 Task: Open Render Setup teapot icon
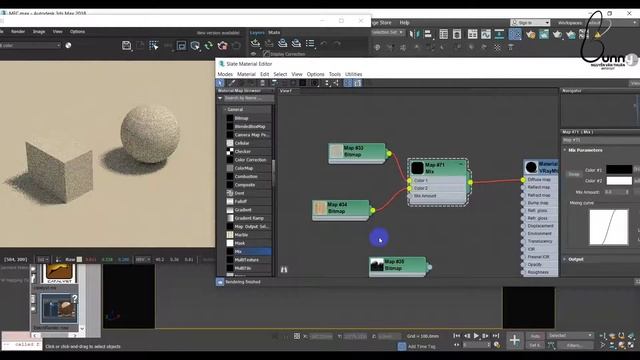click(530, 34)
